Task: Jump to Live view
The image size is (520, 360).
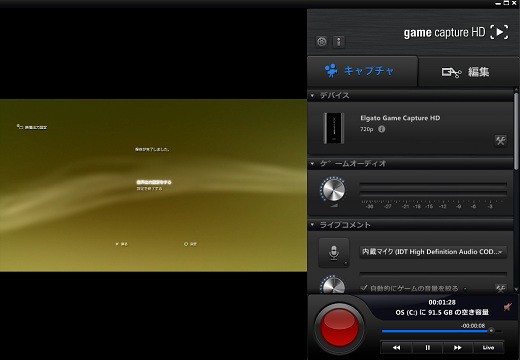Action: [x=488, y=348]
